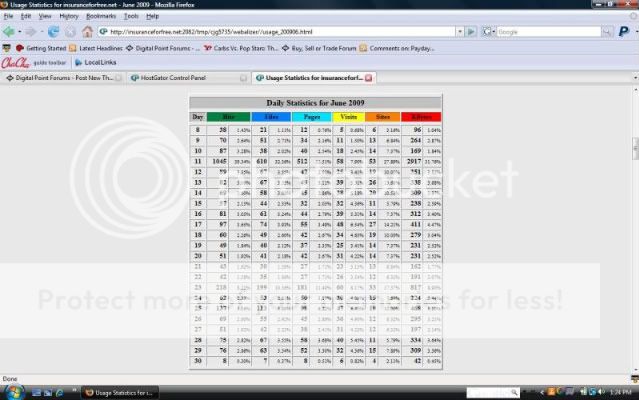This screenshot has height=400, width=639.
Task: Open Buy, Sell or Trade Forum bookmark
Action: [319, 48]
